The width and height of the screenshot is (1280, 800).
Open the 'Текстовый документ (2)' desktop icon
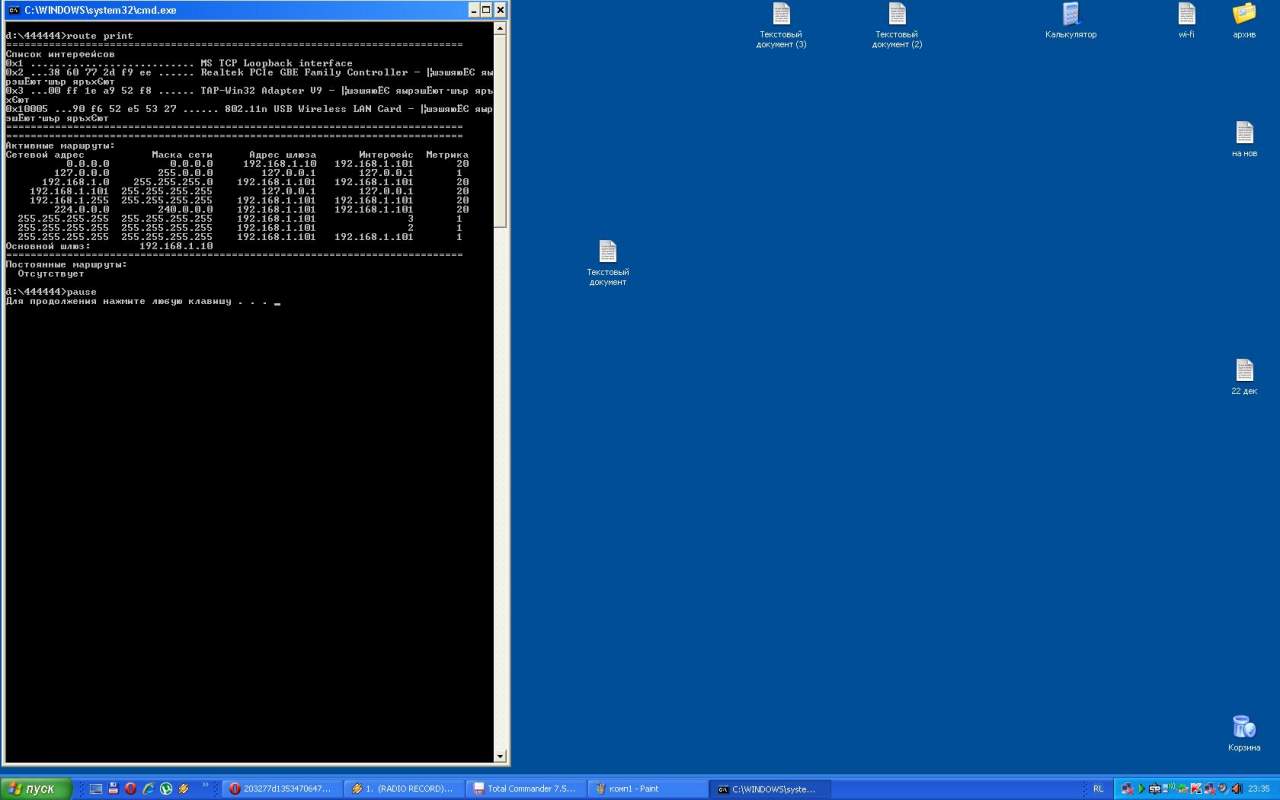897,25
